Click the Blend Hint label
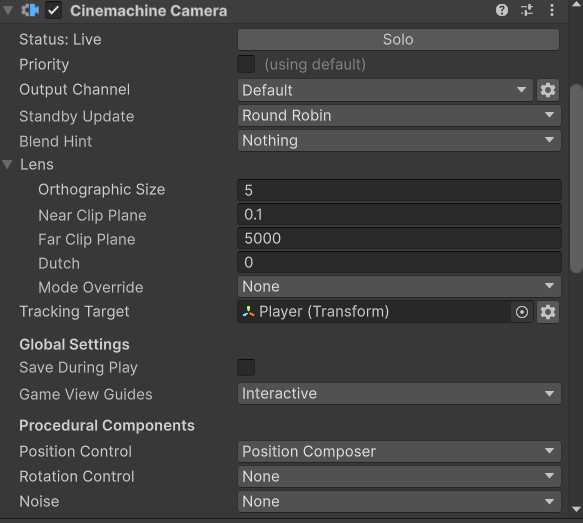Image resolution: width=583 pixels, height=523 pixels. (x=55, y=141)
